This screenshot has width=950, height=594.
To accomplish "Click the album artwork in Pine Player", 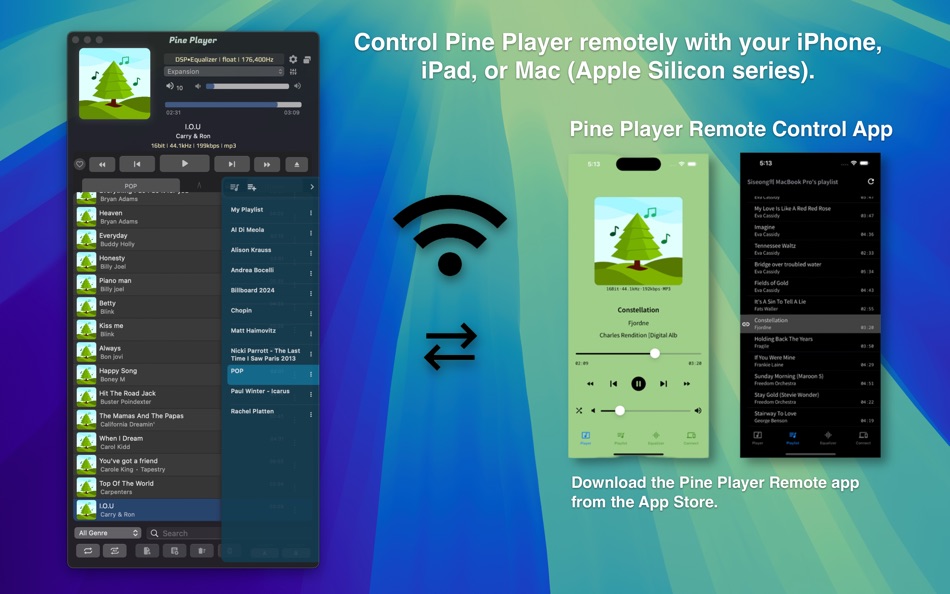I will [x=115, y=84].
